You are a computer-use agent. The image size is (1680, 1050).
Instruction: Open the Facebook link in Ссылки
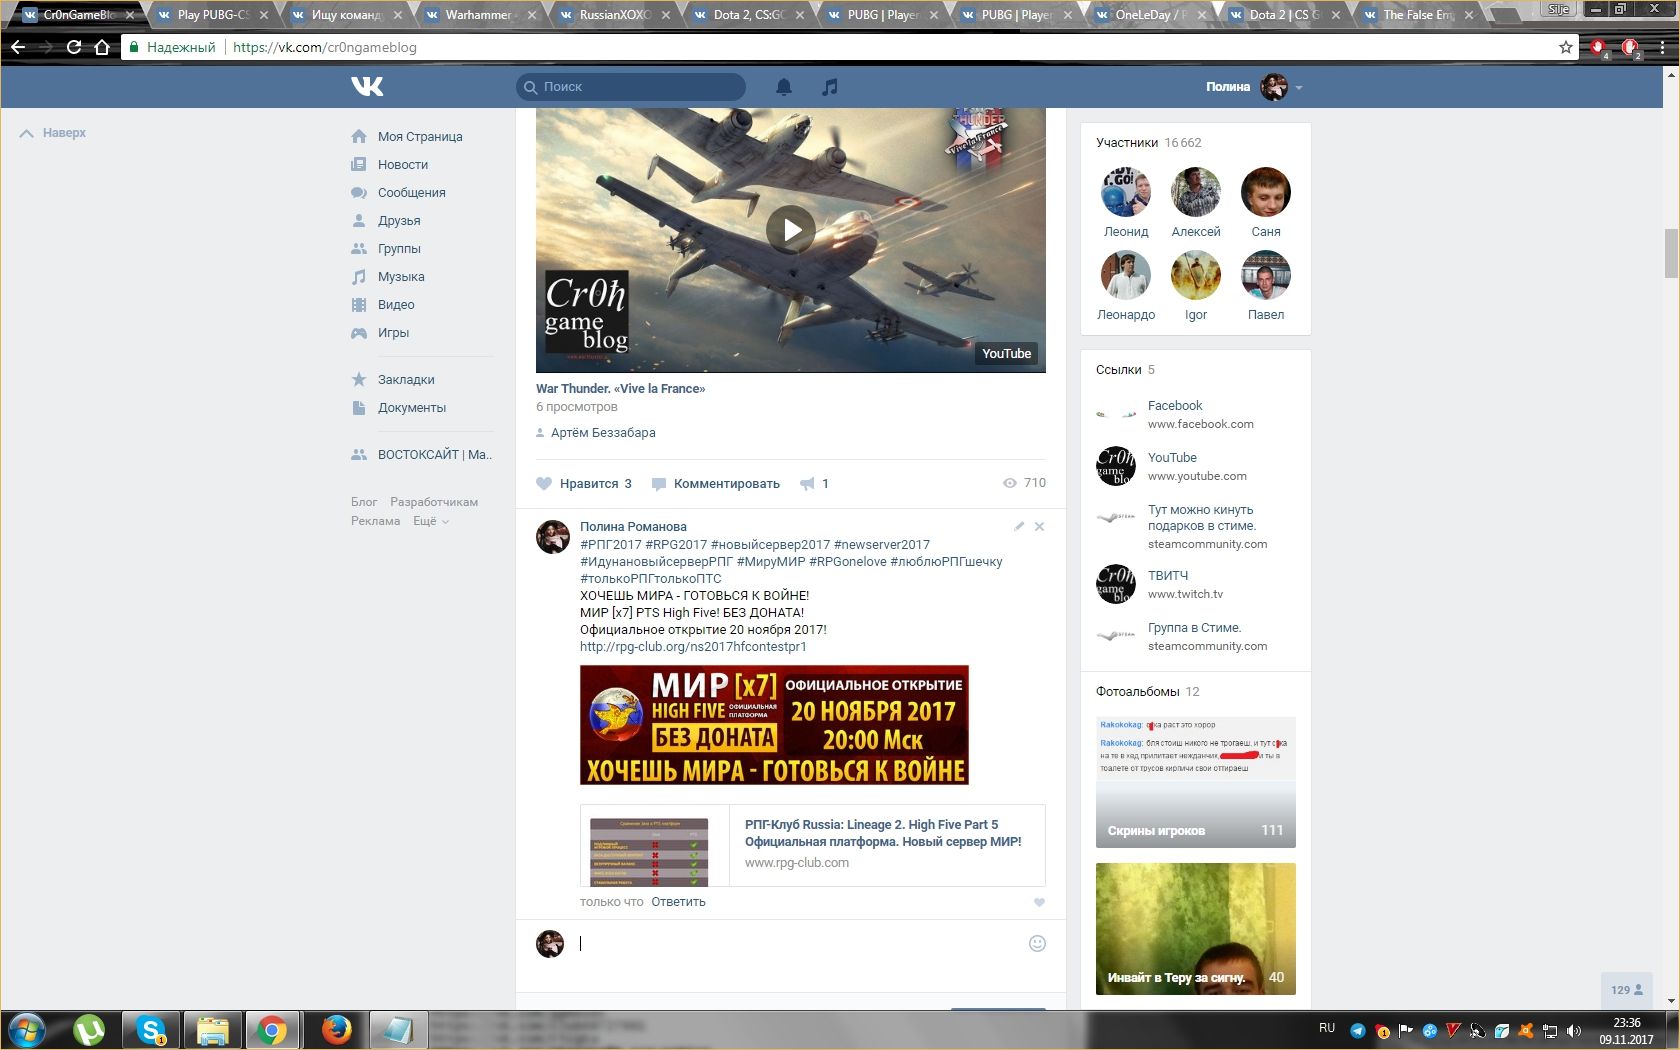[1175, 406]
